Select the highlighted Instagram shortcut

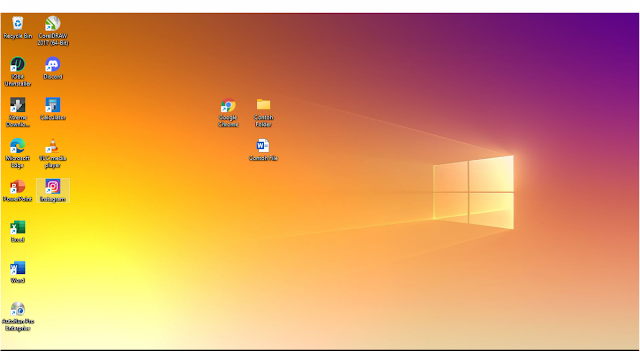tap(53, 191)
